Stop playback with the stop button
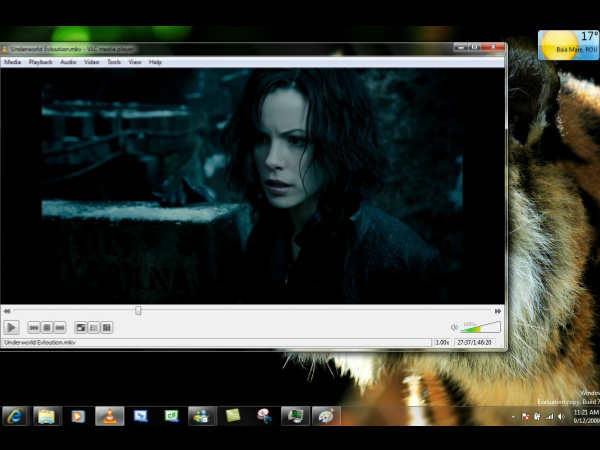Viewport: 600px width, 450px height. pyautogui.click(x=46, y=327)
